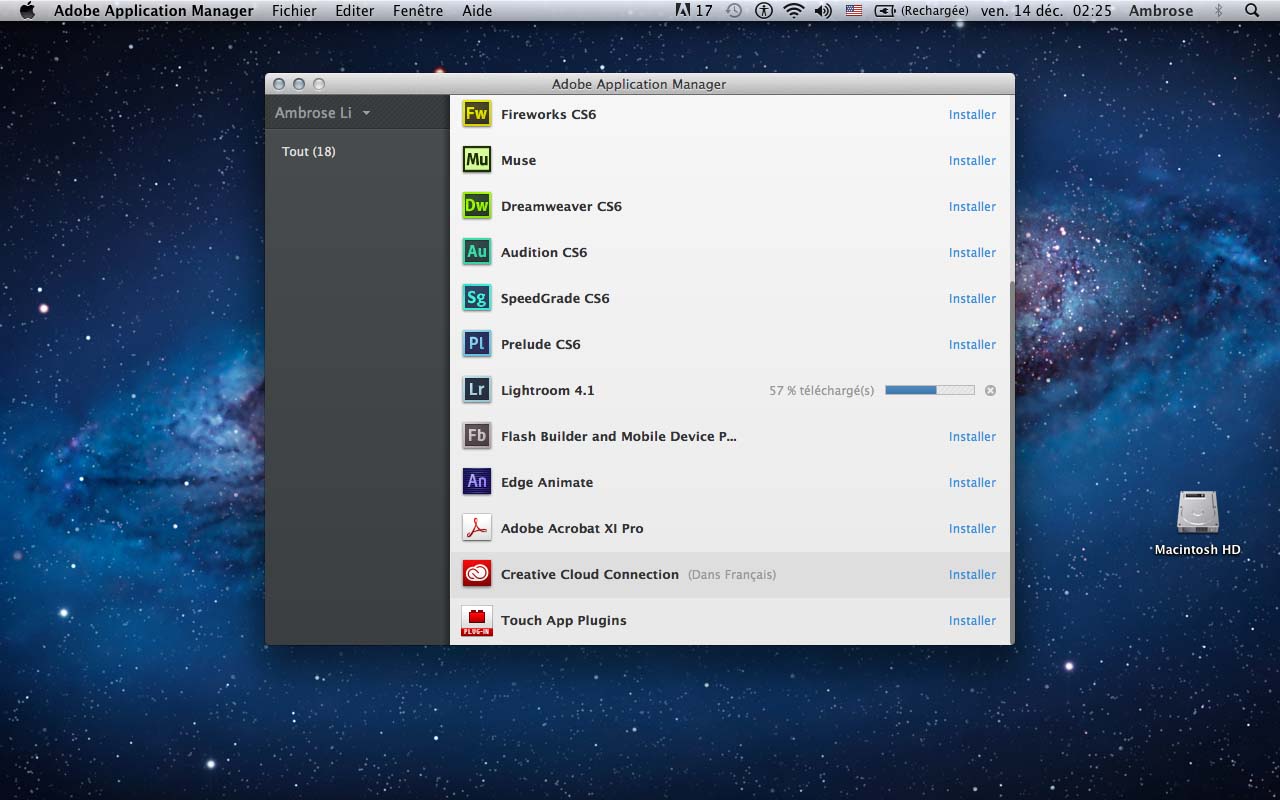The width and height of the screenshot is (1280, 800).
Task: Click the "(Dans Français)" language note
Action: click(x=732, y=574)
